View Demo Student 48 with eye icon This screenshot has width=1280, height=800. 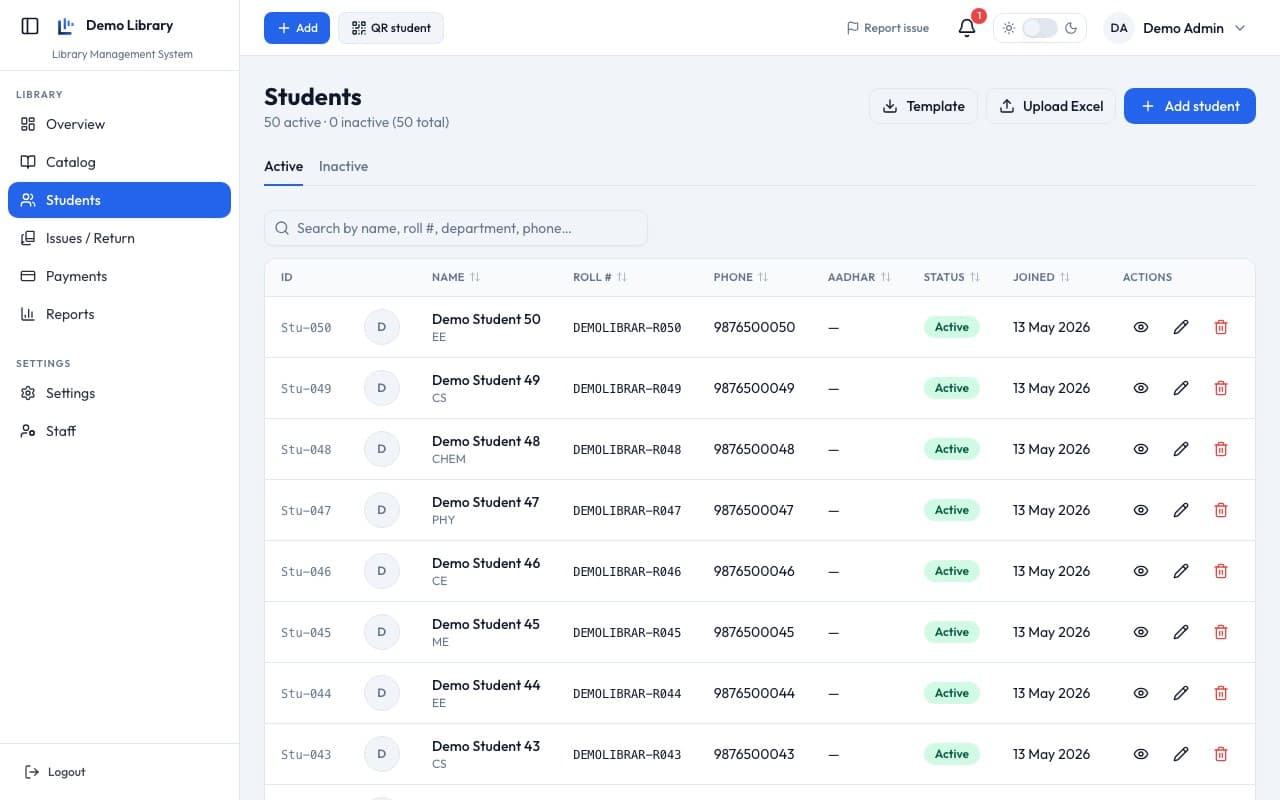(1141, 449)
